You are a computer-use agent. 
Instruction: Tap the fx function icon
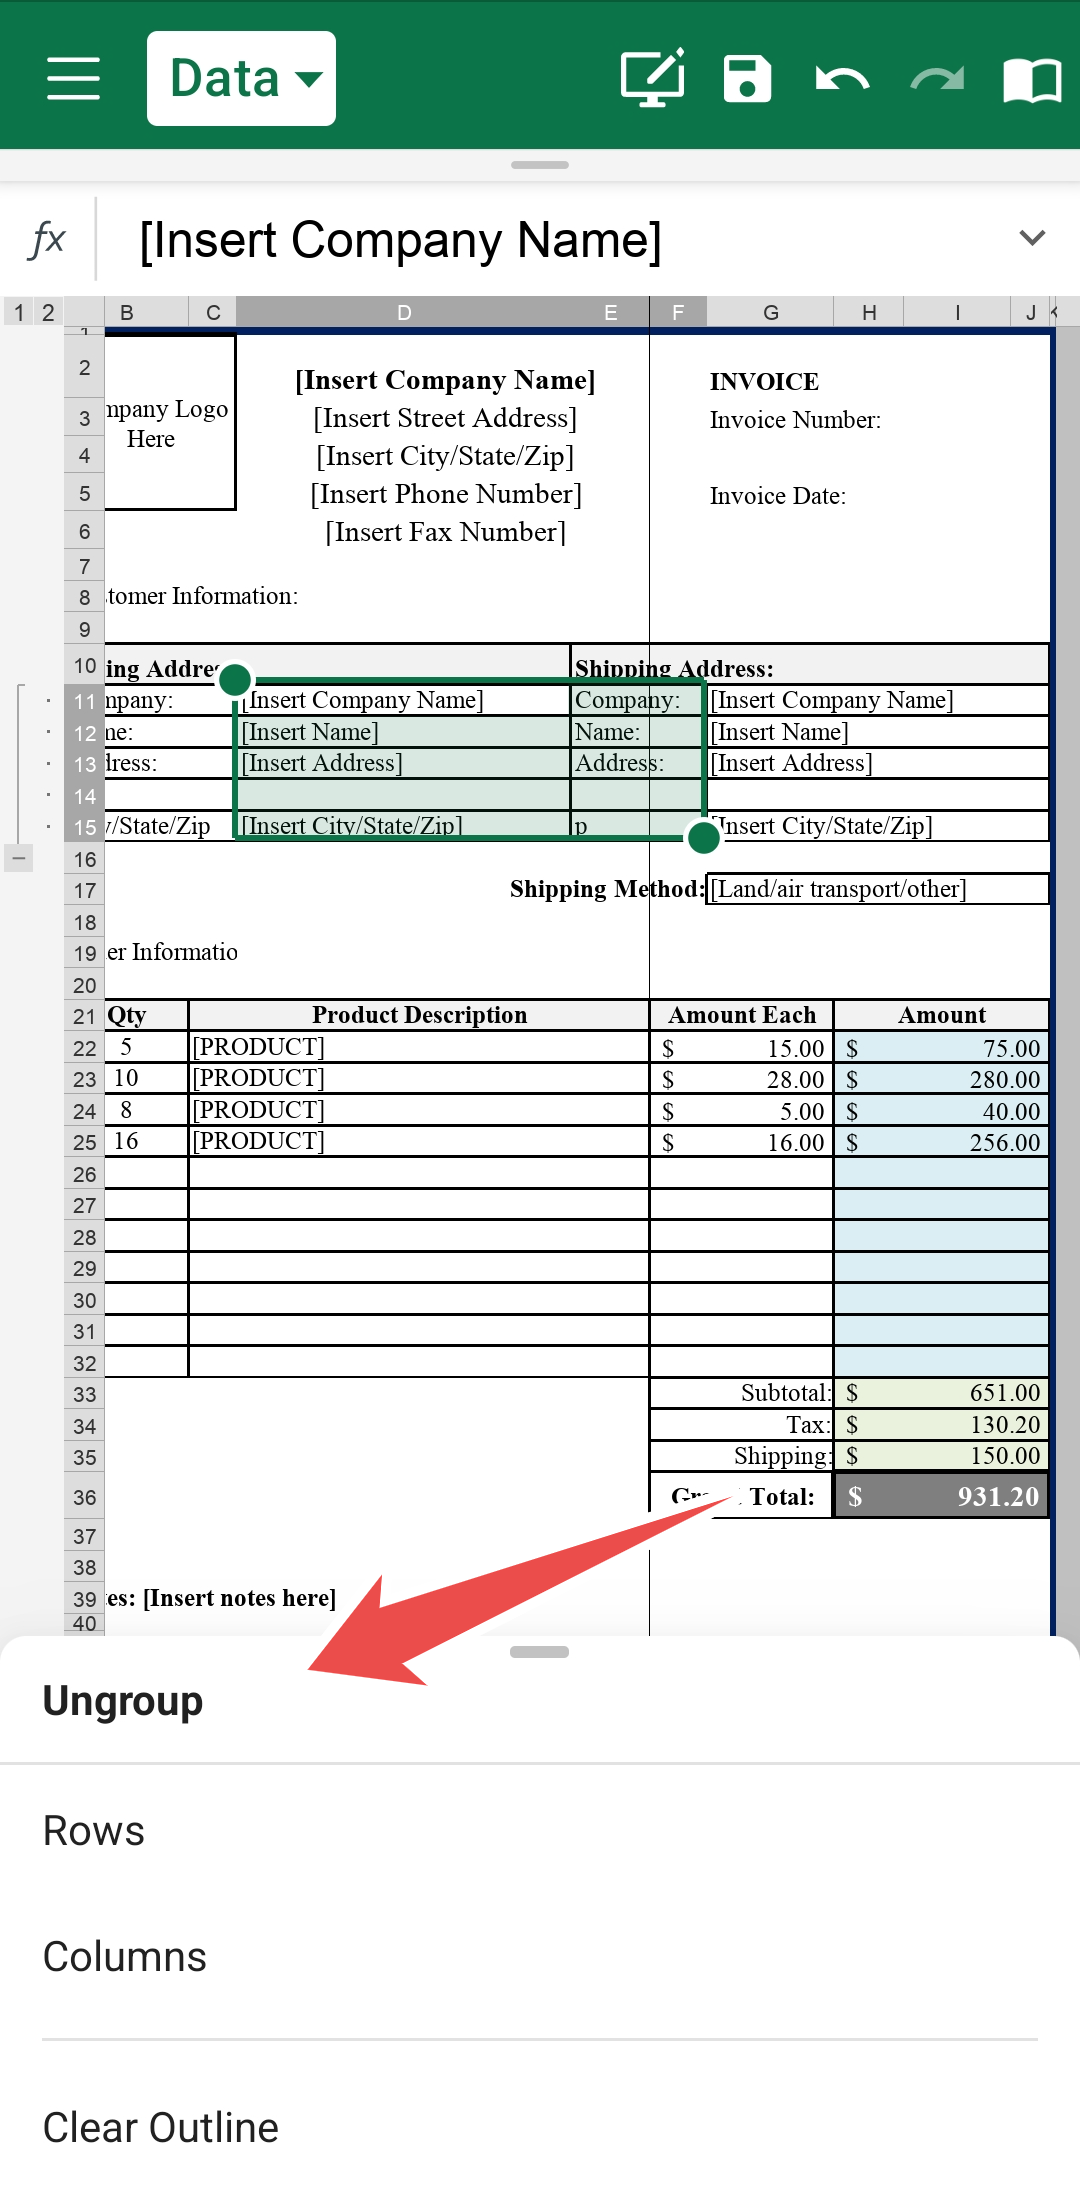coord(47,239)
